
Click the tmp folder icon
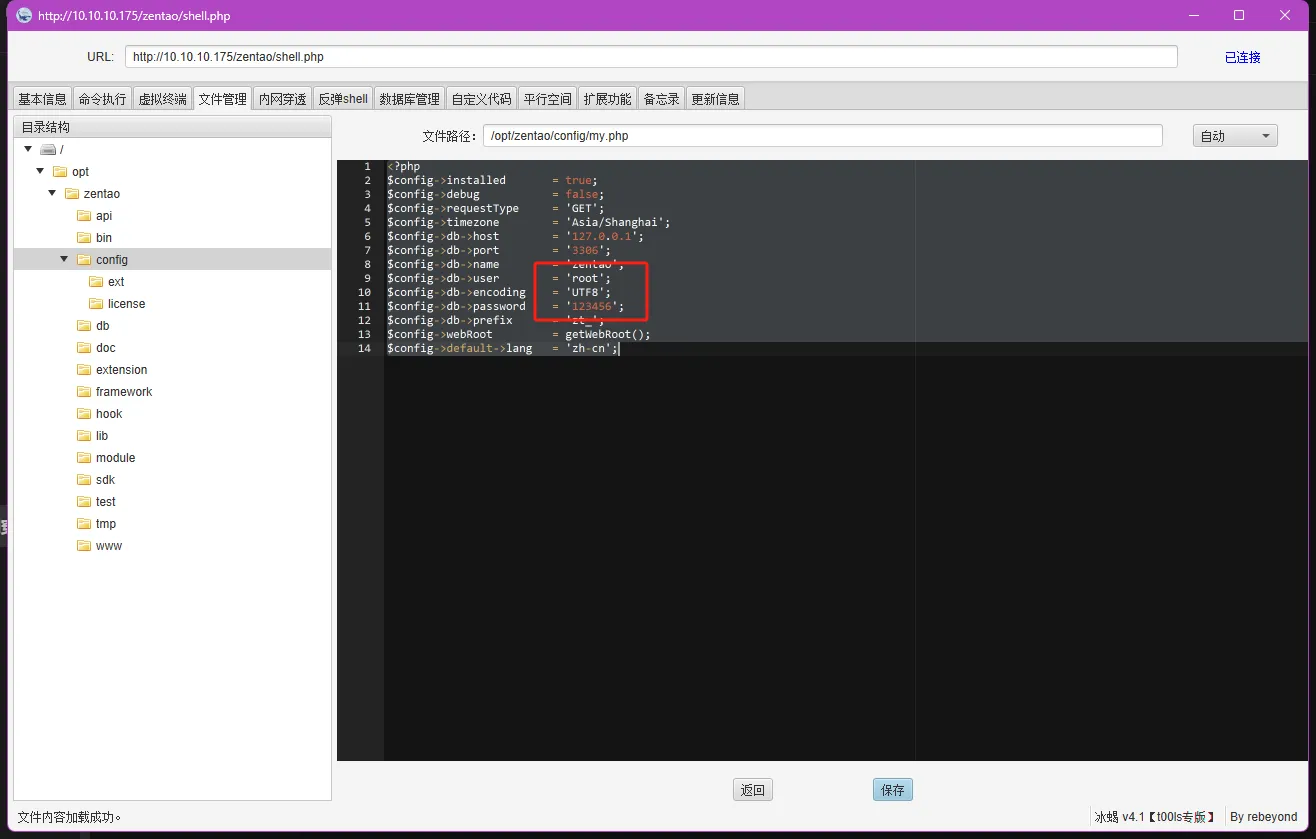(84, 524)
